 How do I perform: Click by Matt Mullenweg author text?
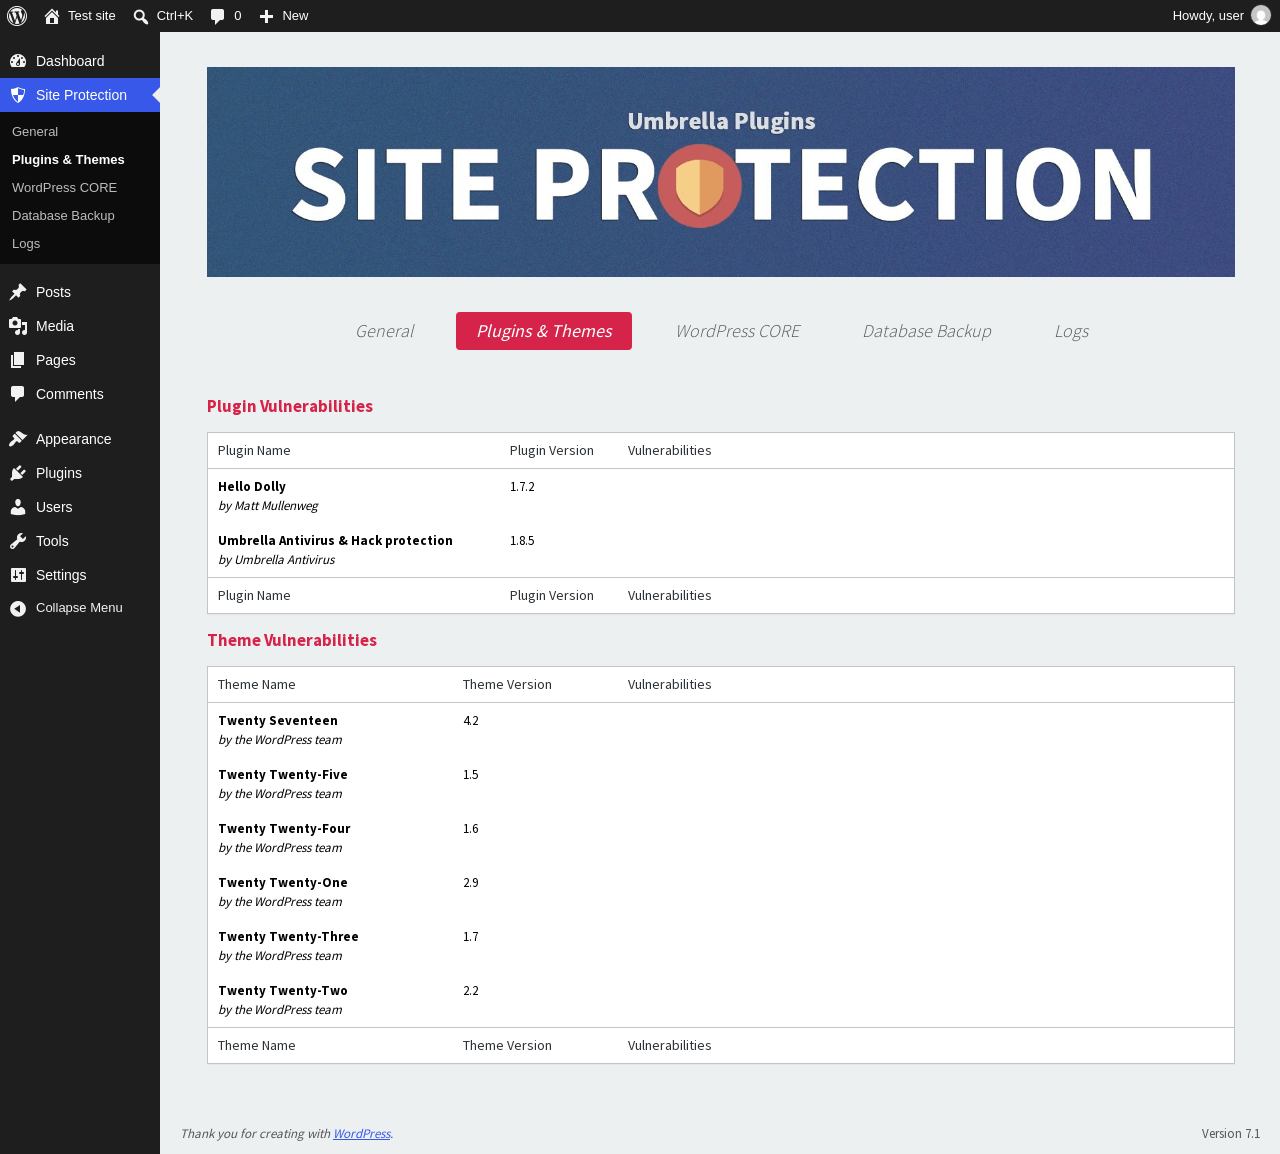(268, 506)
